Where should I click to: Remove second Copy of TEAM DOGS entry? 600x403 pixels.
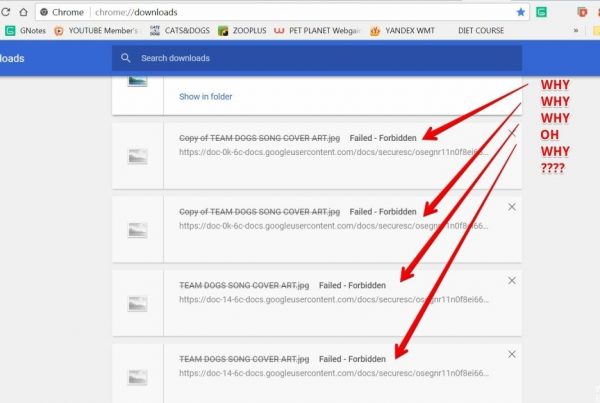tap(512, 207)
